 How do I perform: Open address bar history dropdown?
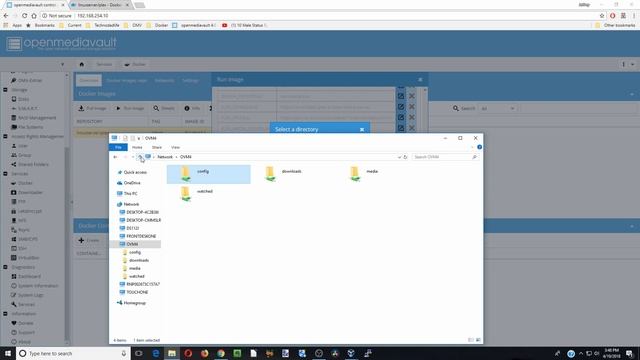coord(400,157)
